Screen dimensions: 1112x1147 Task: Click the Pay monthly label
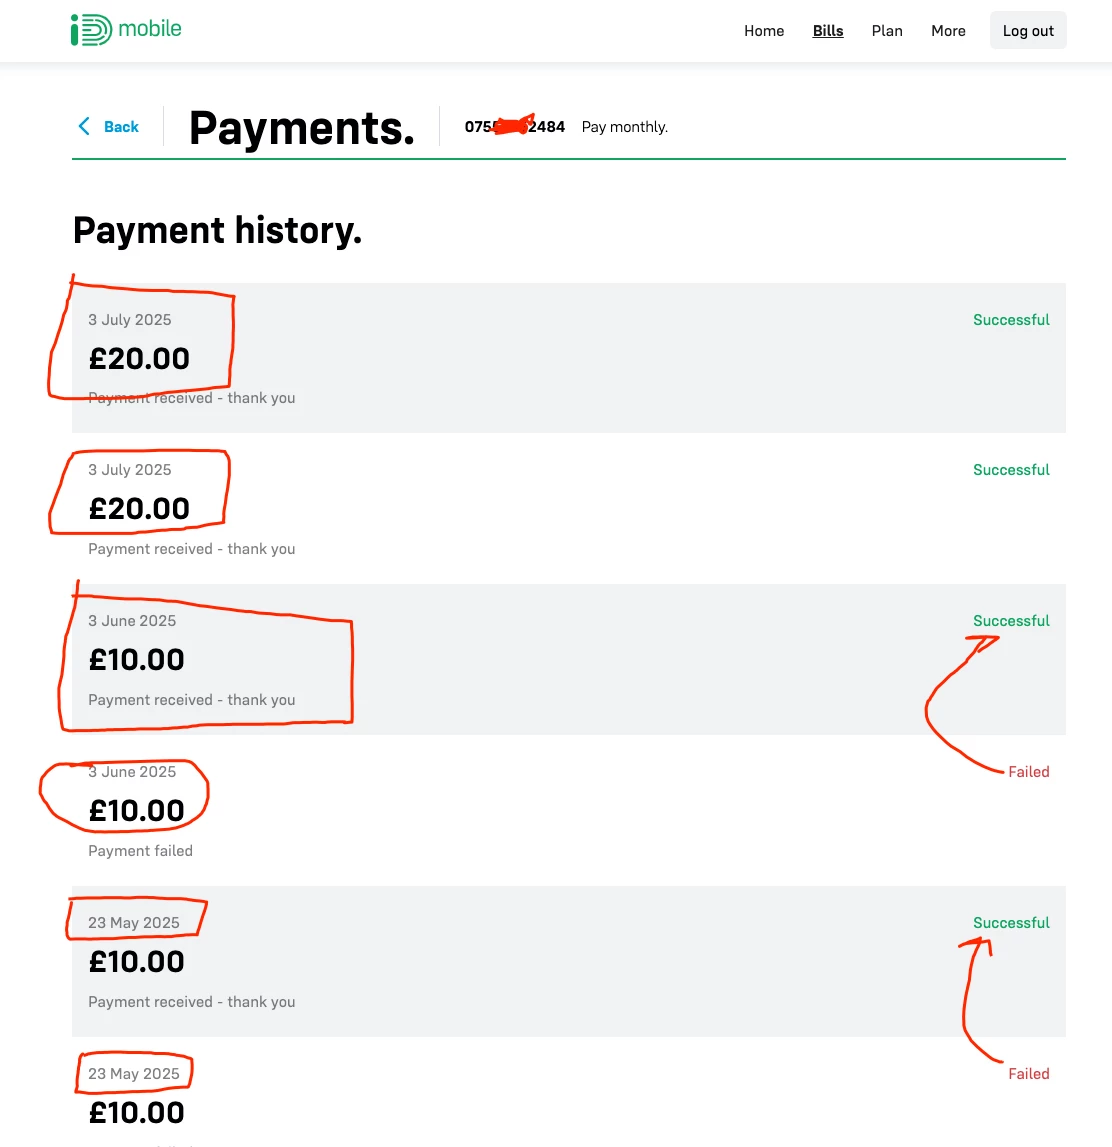tap(625, 127)
